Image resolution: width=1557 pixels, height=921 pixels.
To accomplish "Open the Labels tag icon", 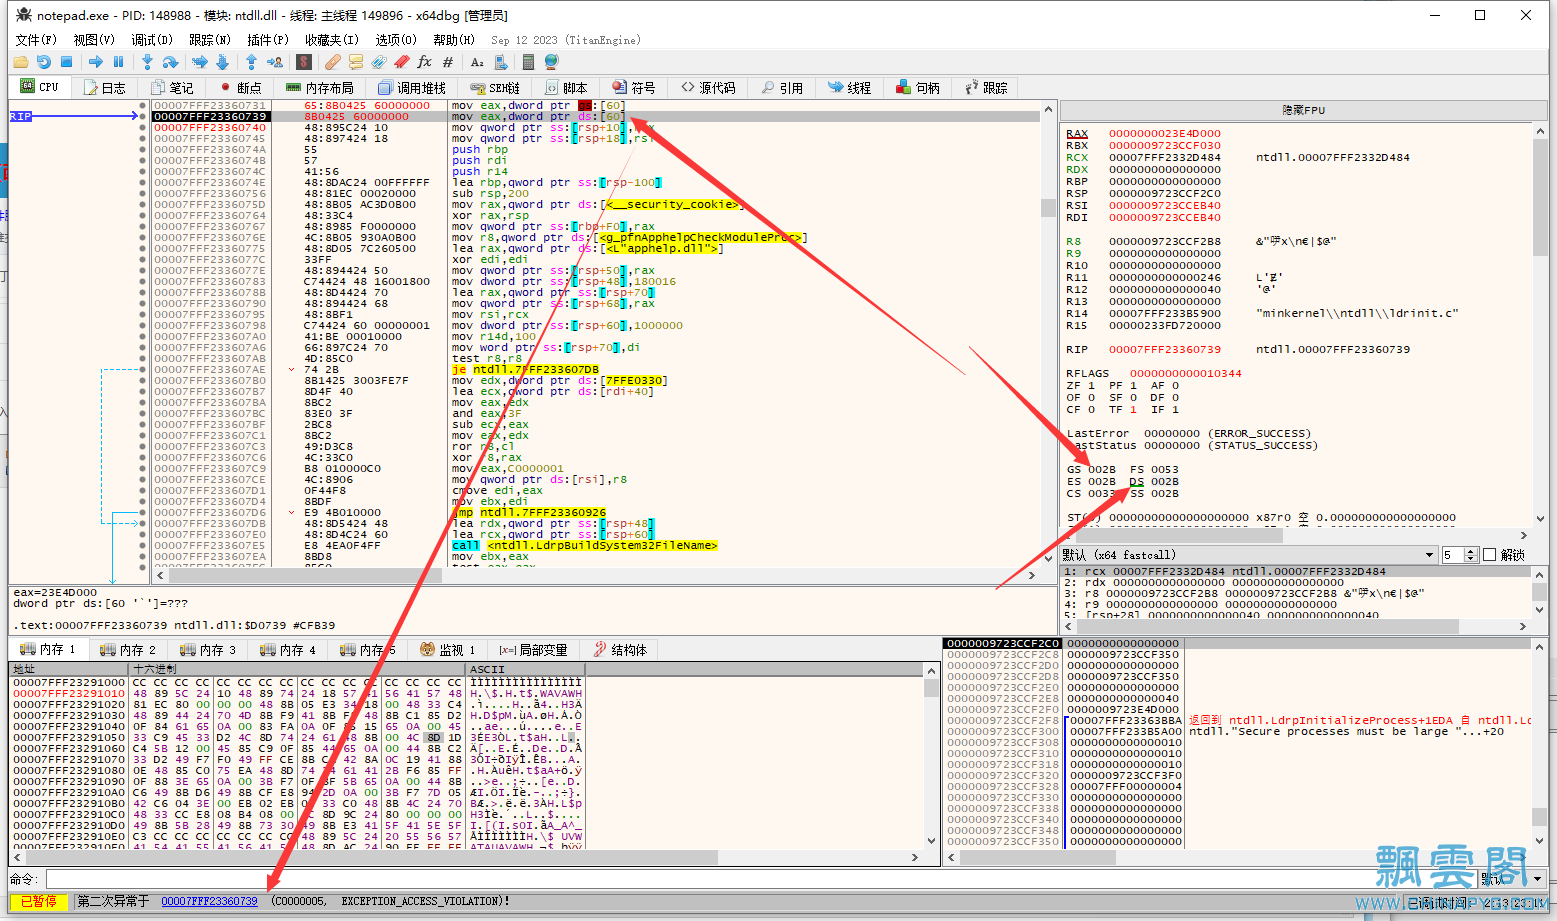I will click(x=379, y=62).
